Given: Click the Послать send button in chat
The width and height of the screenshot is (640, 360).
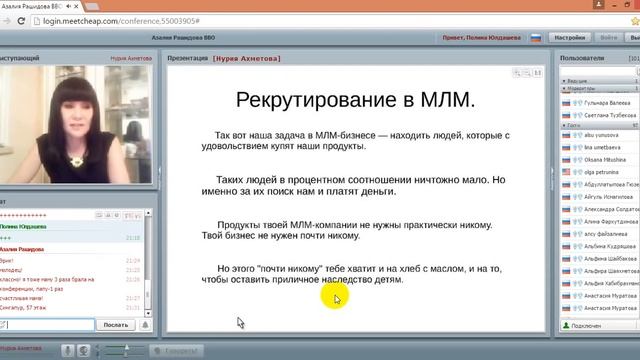Looking at the screenshot, I should [116, 325].
